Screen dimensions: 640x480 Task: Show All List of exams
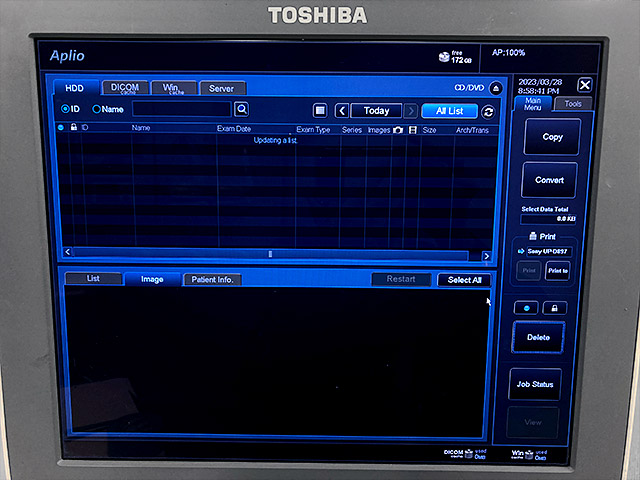click(x=449, y=111)
